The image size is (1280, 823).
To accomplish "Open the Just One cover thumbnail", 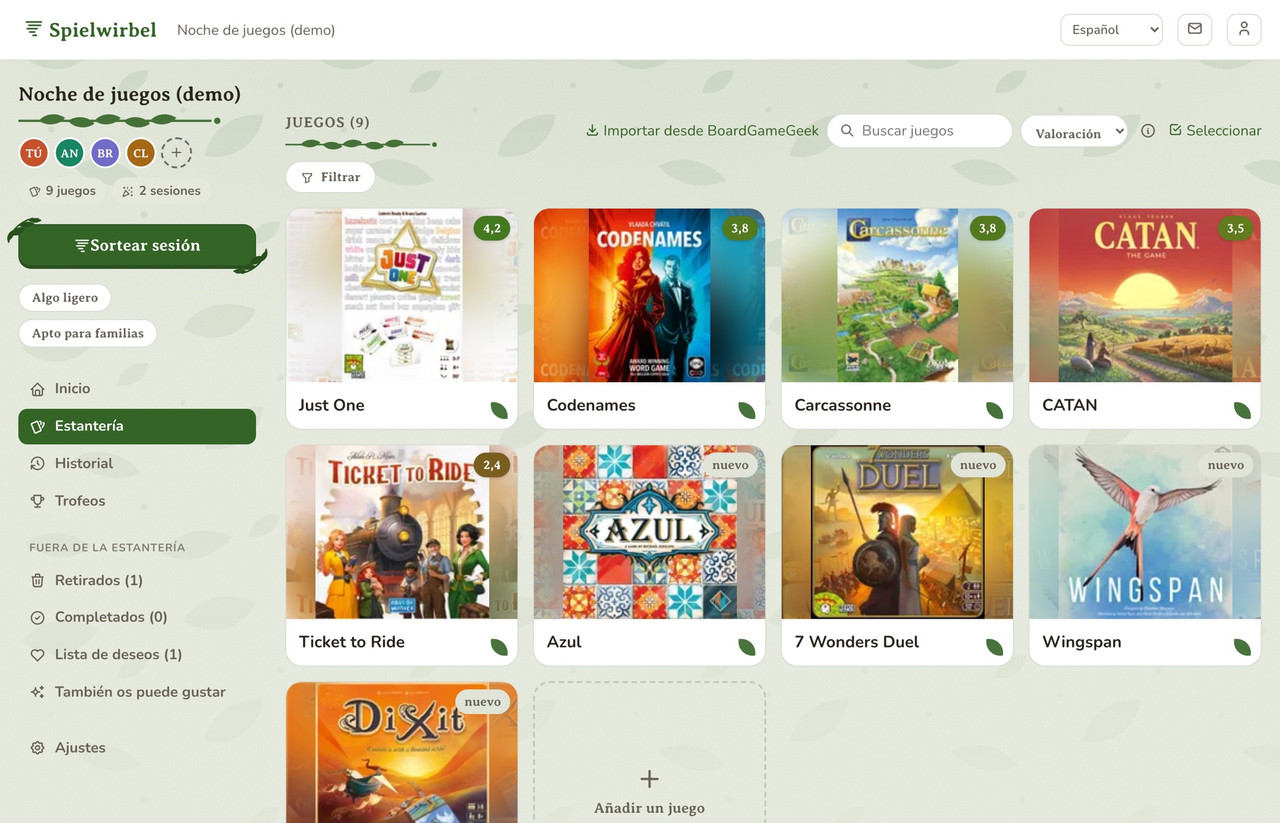I will tap(402, 296).
